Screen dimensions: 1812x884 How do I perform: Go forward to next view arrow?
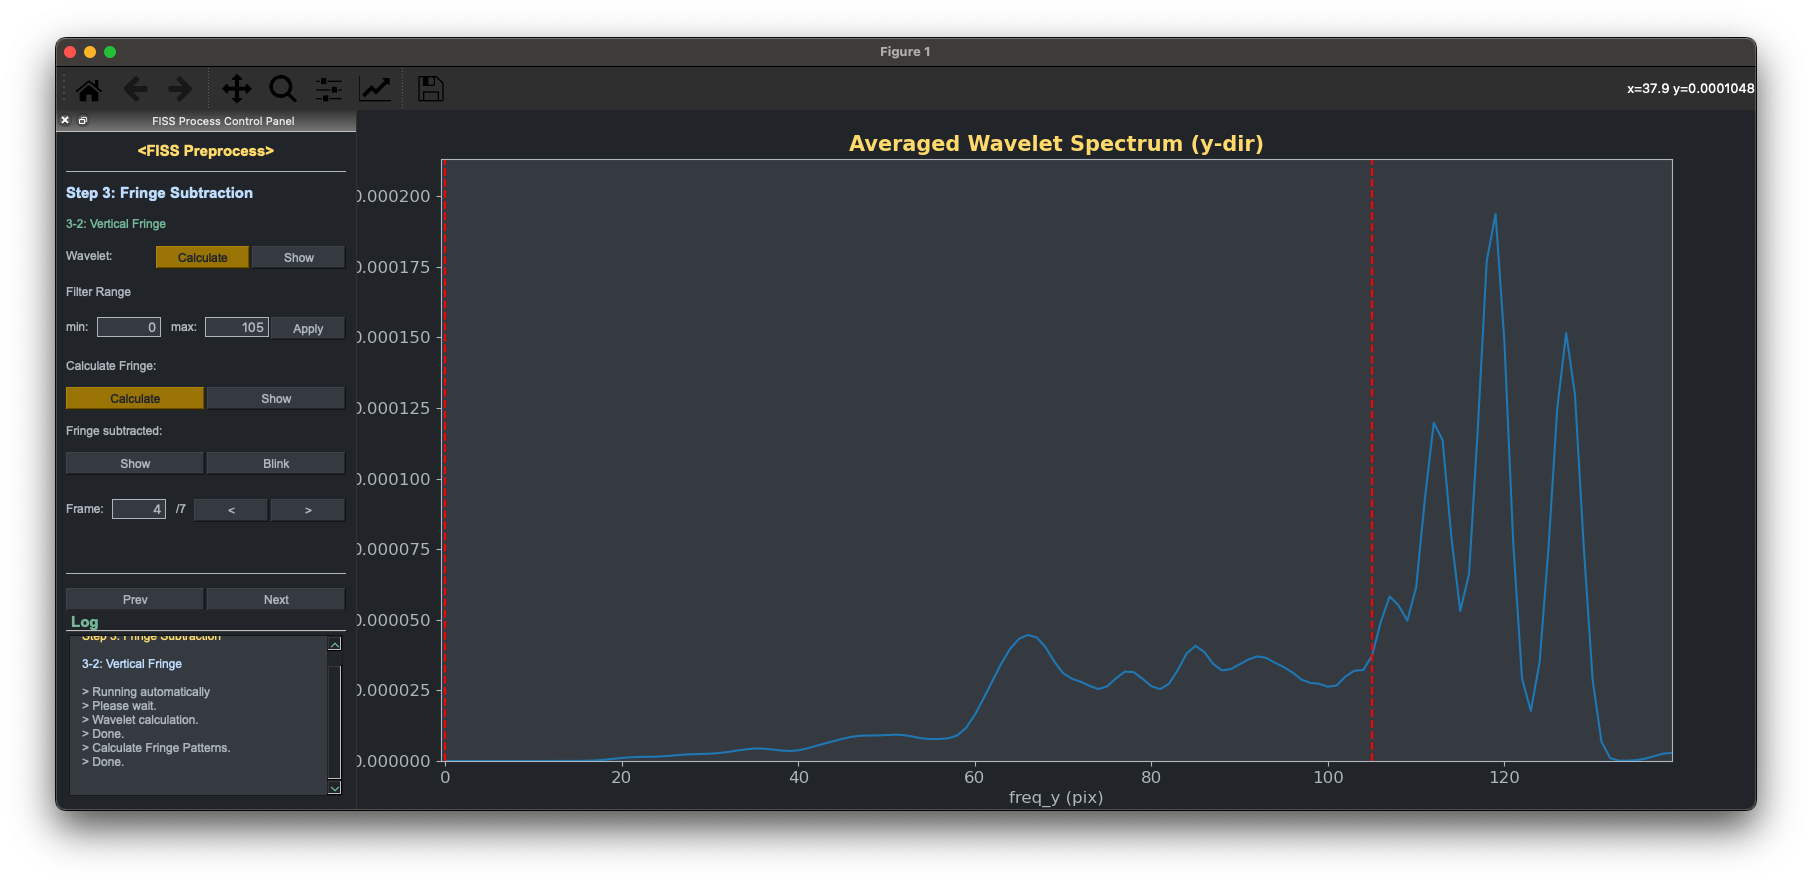tap(180, 90)
